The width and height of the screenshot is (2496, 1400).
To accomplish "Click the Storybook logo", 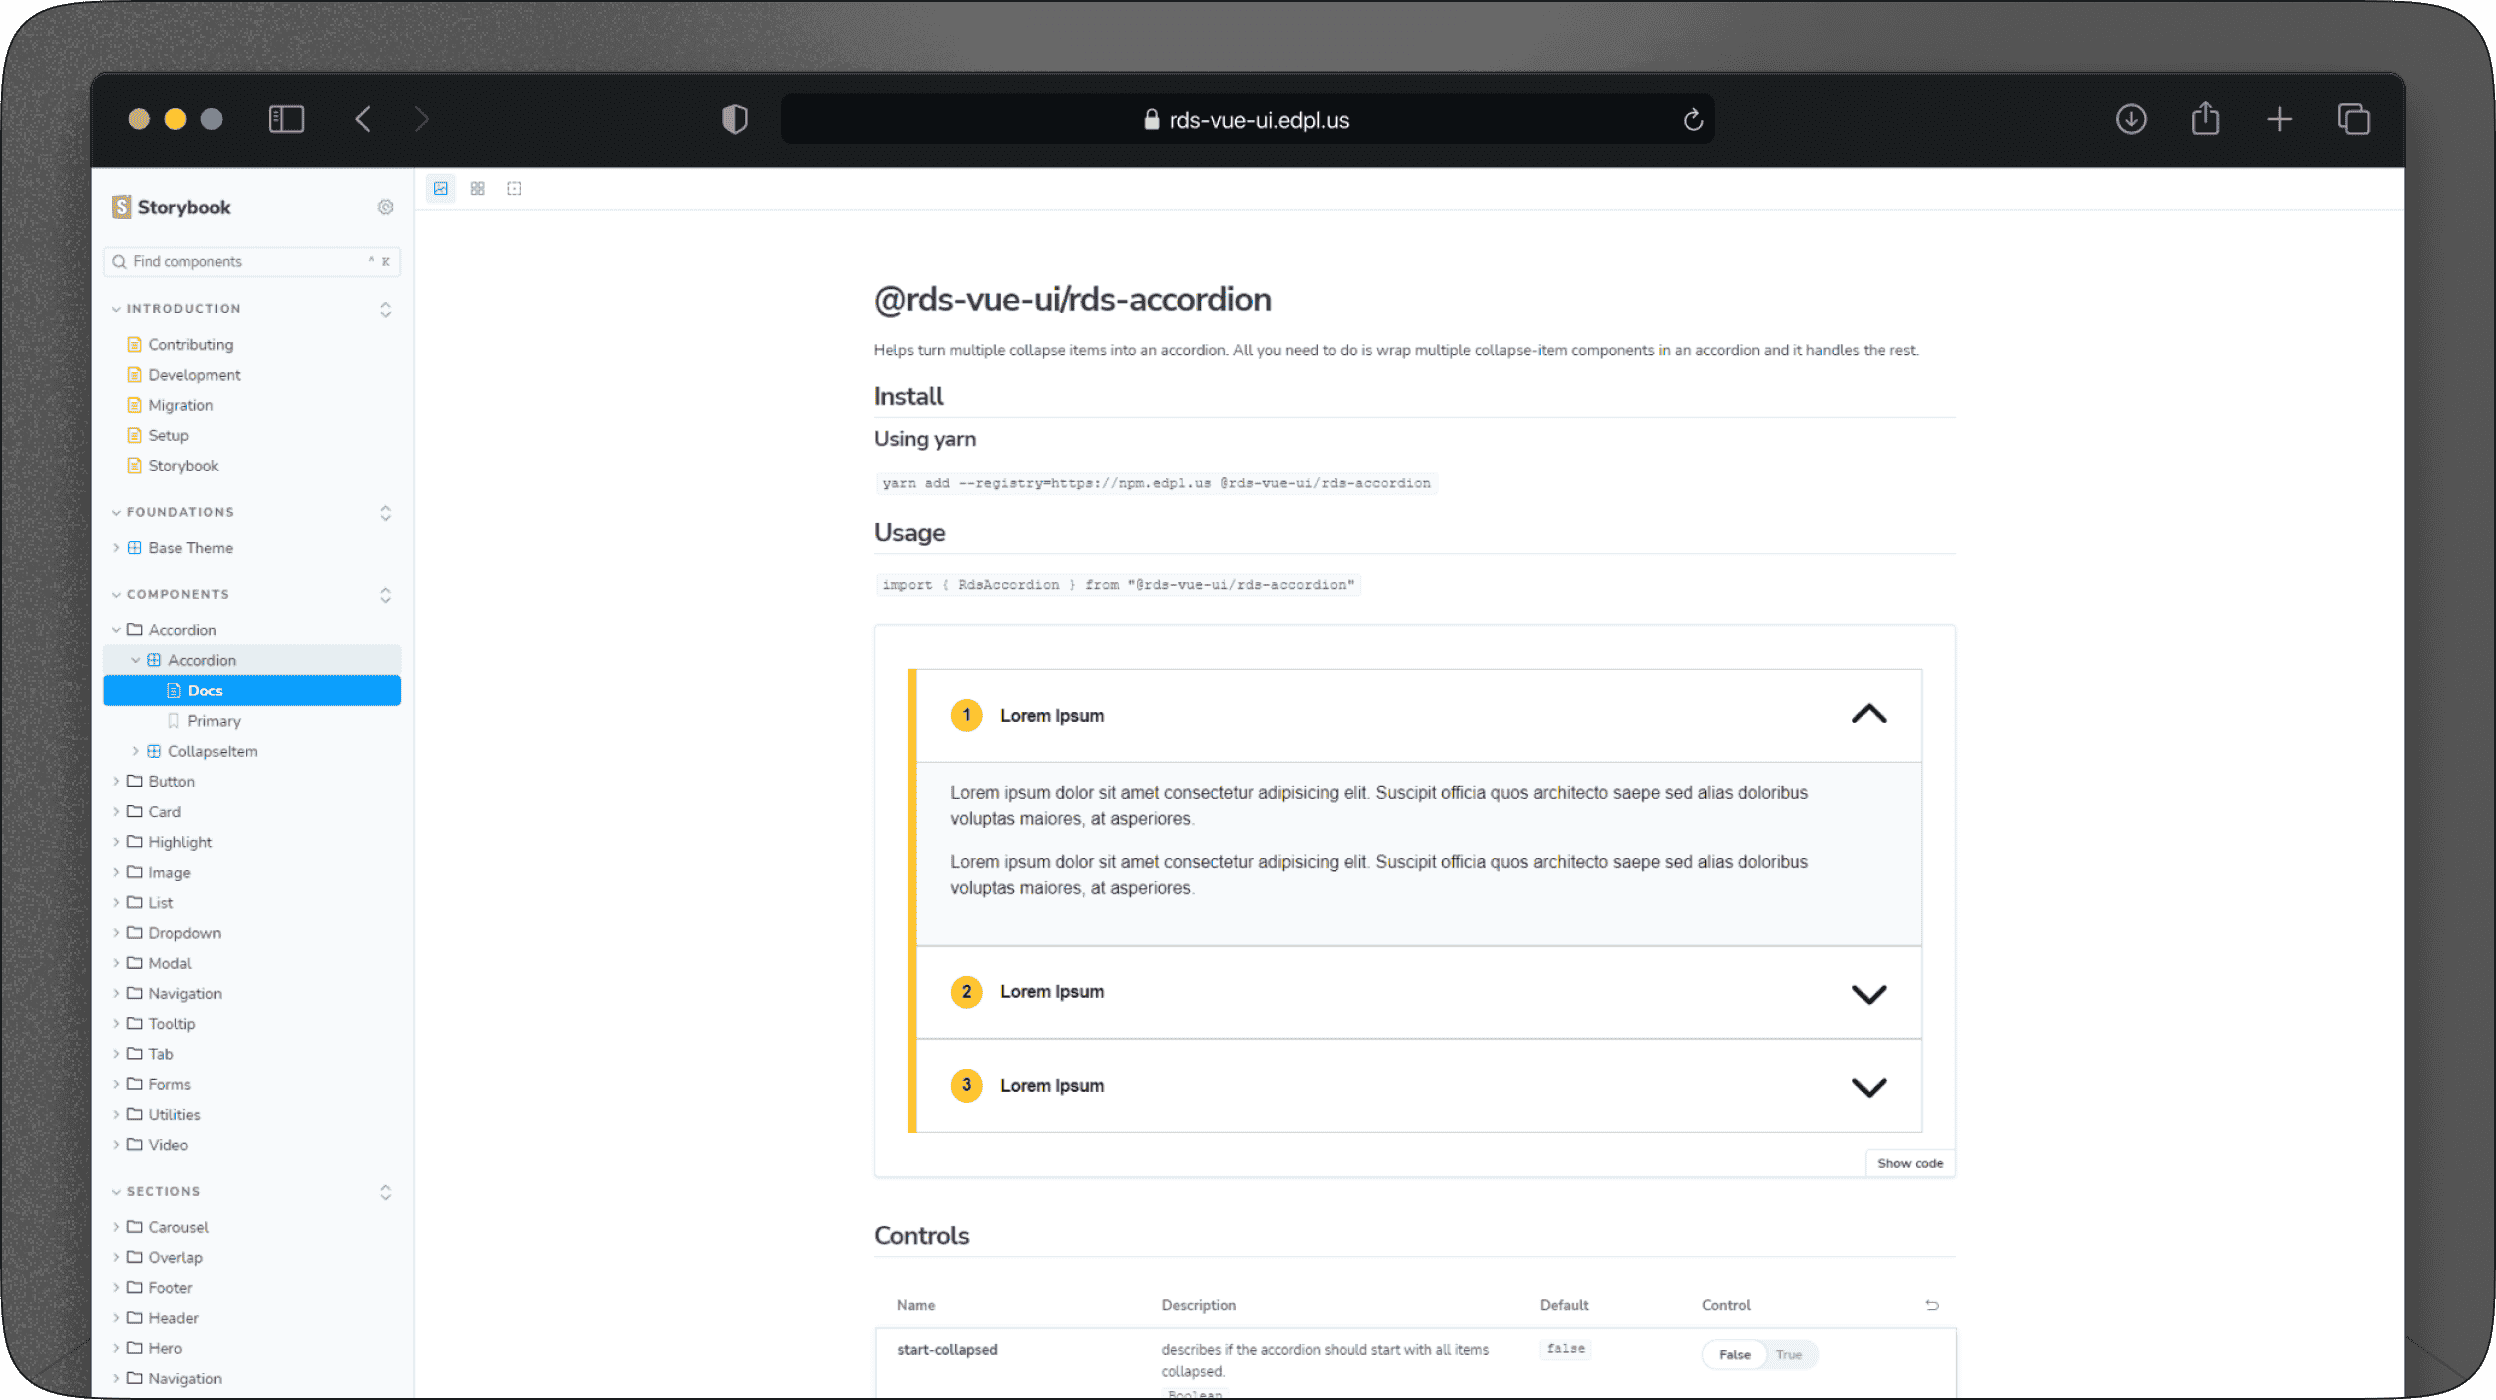I will 171,207.
